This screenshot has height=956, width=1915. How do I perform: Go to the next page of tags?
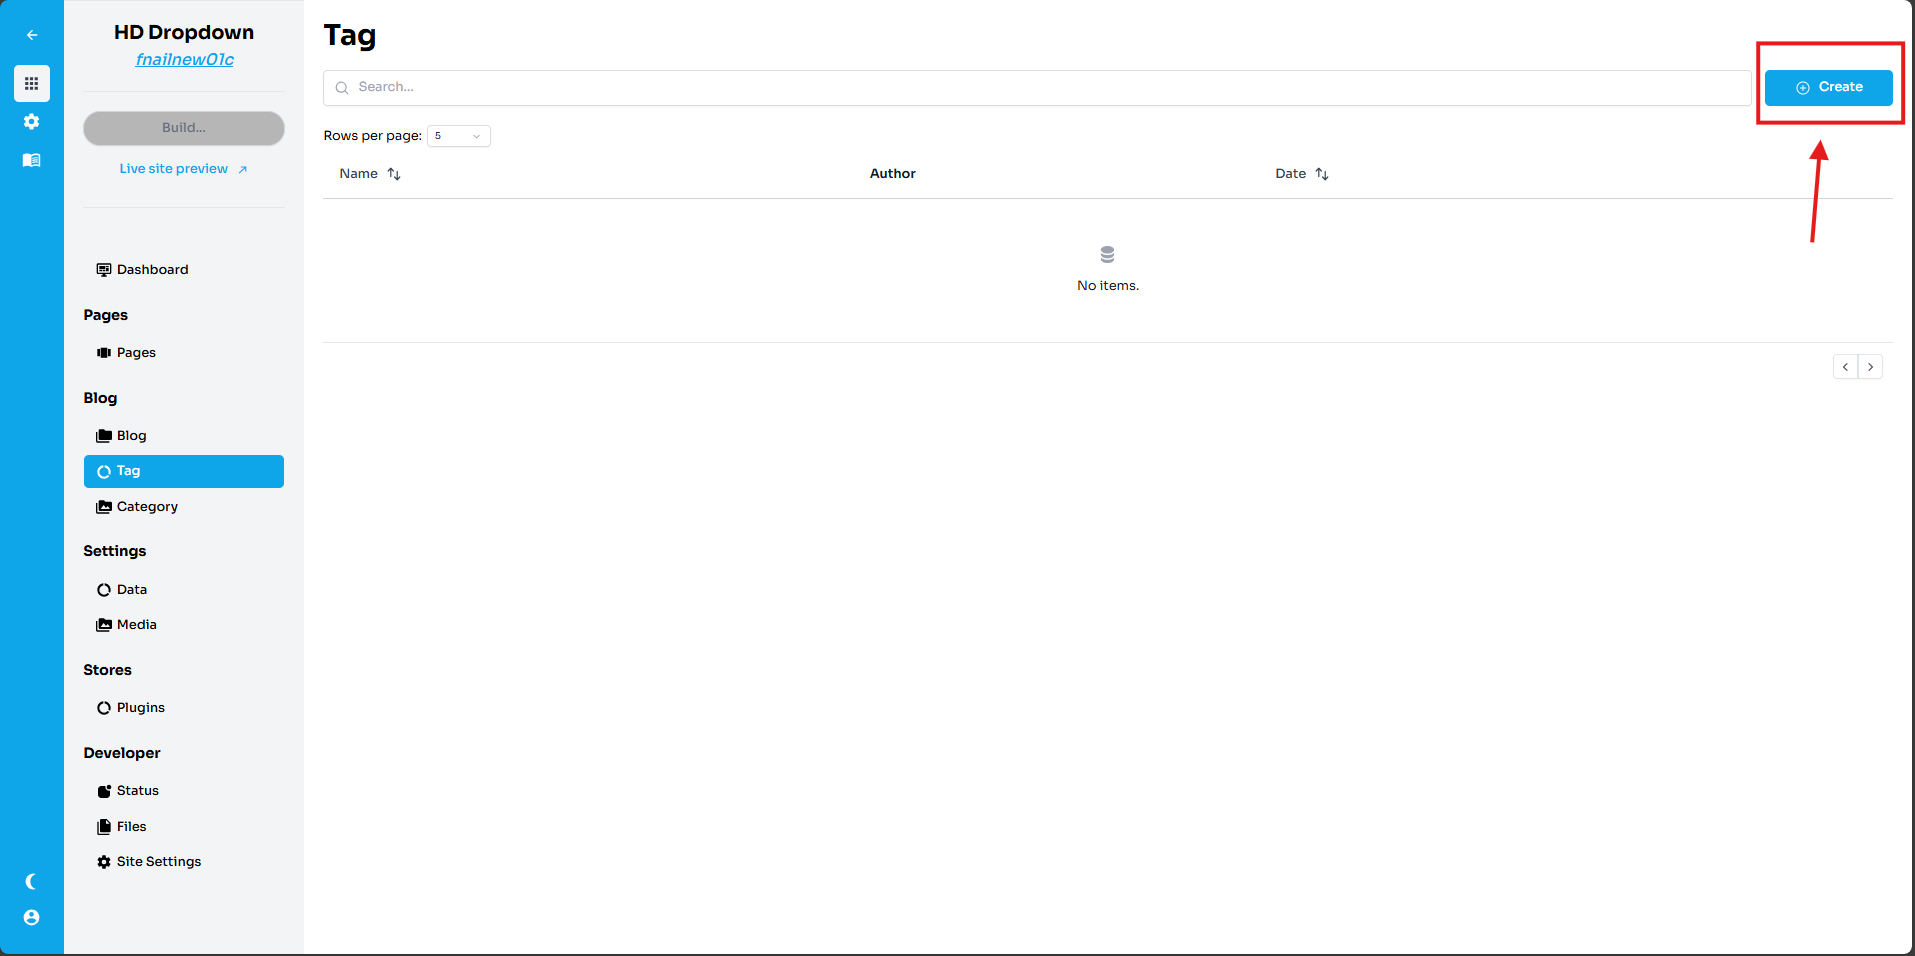click(x=1870, y=367)
